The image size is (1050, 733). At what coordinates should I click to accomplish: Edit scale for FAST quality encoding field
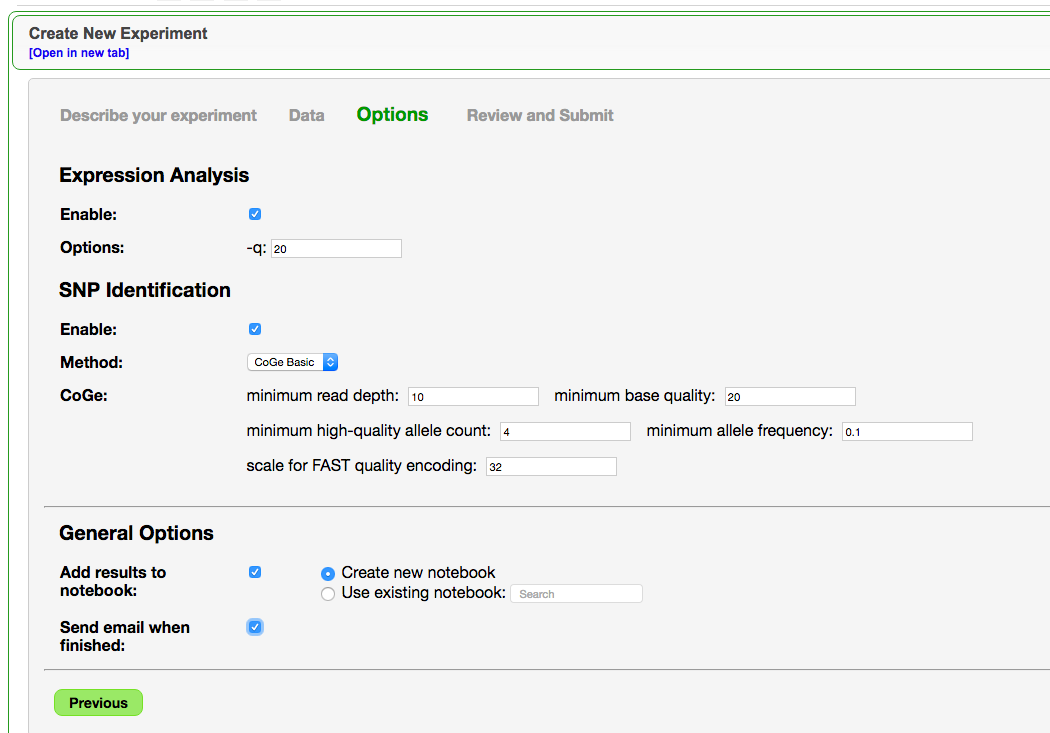click(x=551, y=466)
